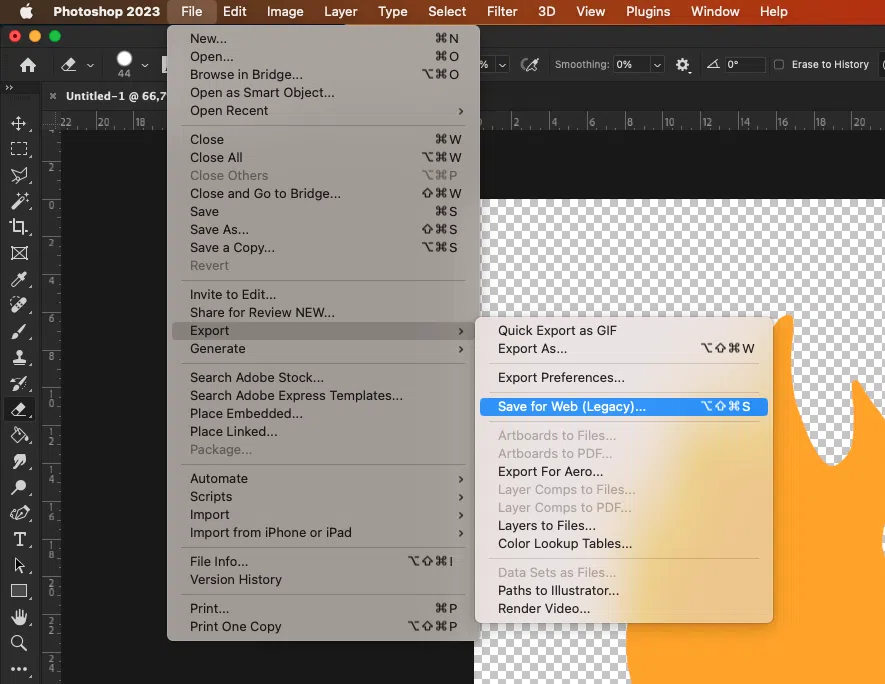The image size is (885, 684).
Task: Open the brush preset picker dropdown arrow
Action: (145, 65)
